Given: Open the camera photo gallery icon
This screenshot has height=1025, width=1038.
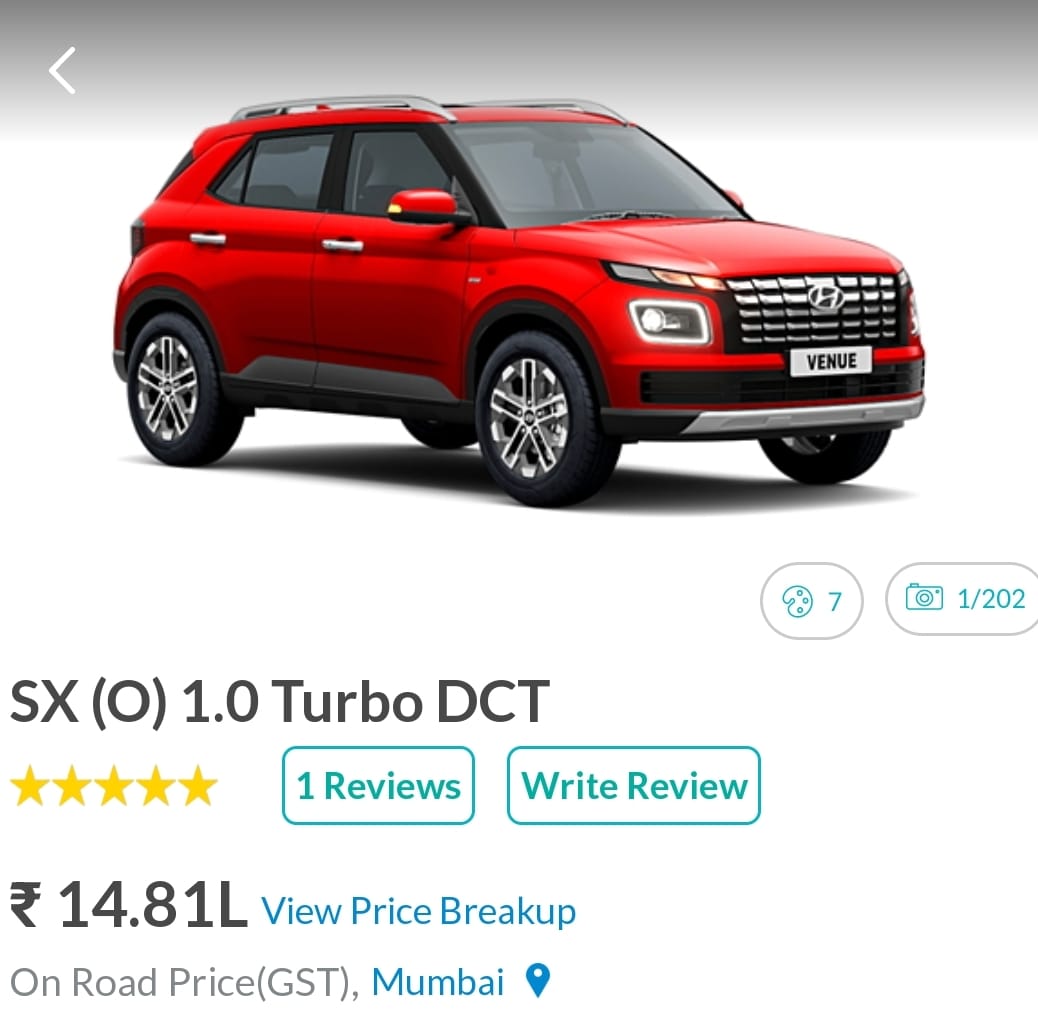Looking at the screenshot, I should pos(924,597).
